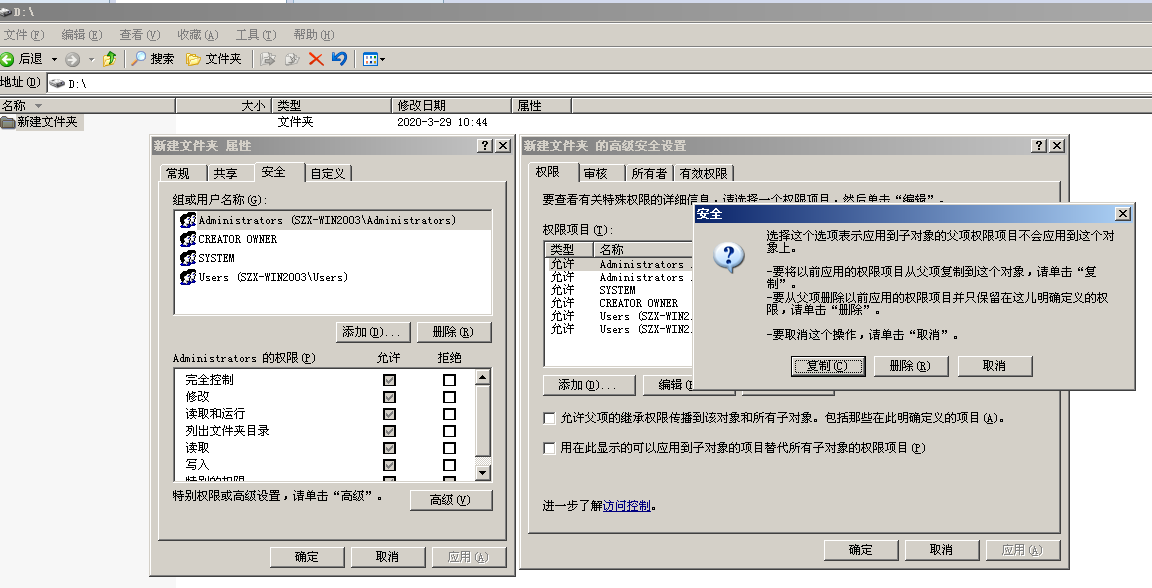Image resolution: width=1152 pixels, height=588 pixels.
Task: Check 允许父项的继承权限传播 checkbox
Action: pyautogui.click(x=549, y=419)
